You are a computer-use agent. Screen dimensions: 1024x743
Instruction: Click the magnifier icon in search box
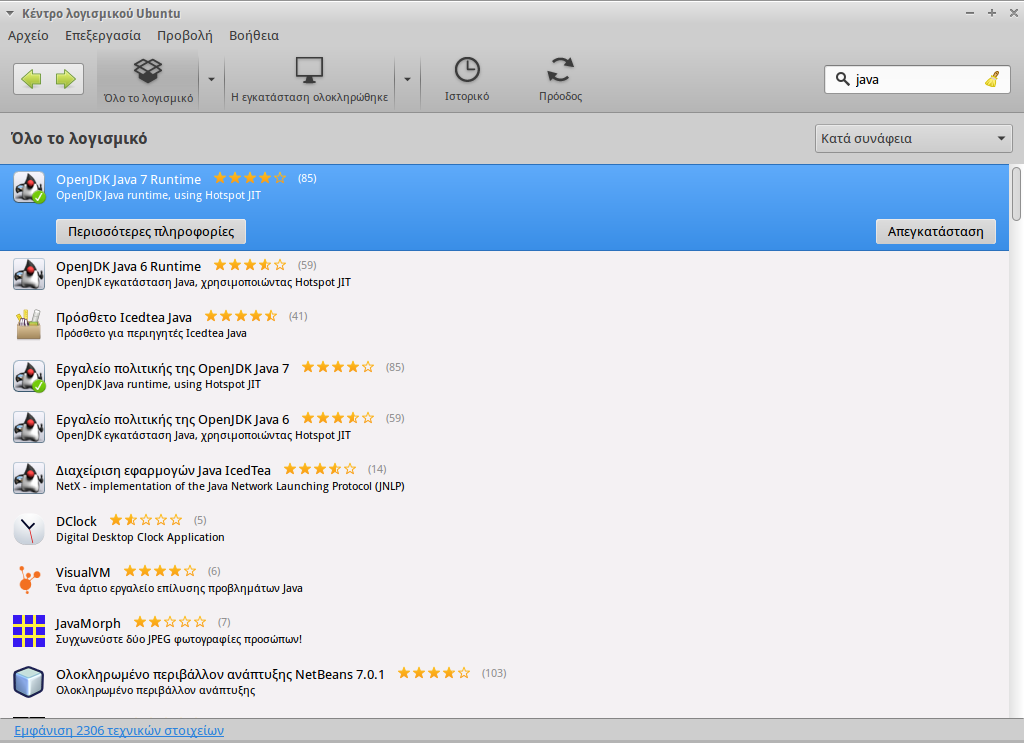(x=842, y=79)
